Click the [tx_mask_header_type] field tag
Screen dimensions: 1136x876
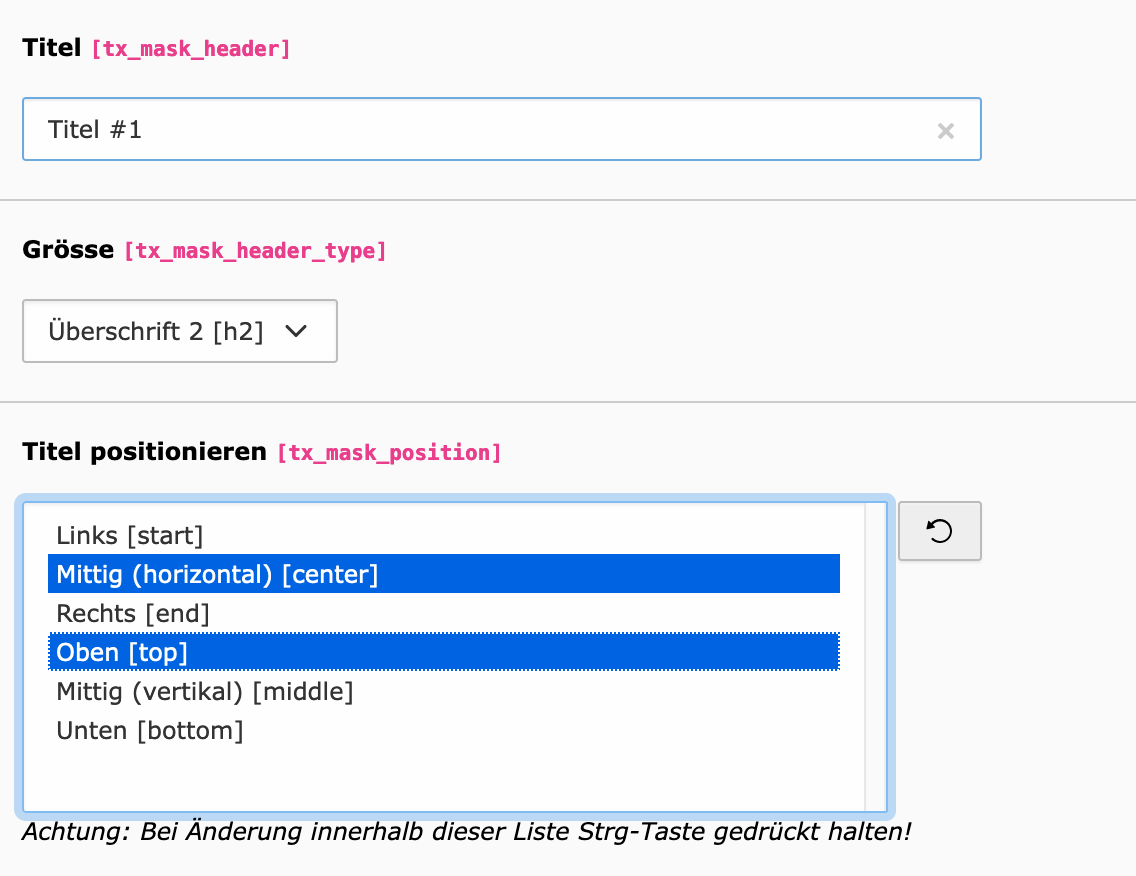click(255, 251)
